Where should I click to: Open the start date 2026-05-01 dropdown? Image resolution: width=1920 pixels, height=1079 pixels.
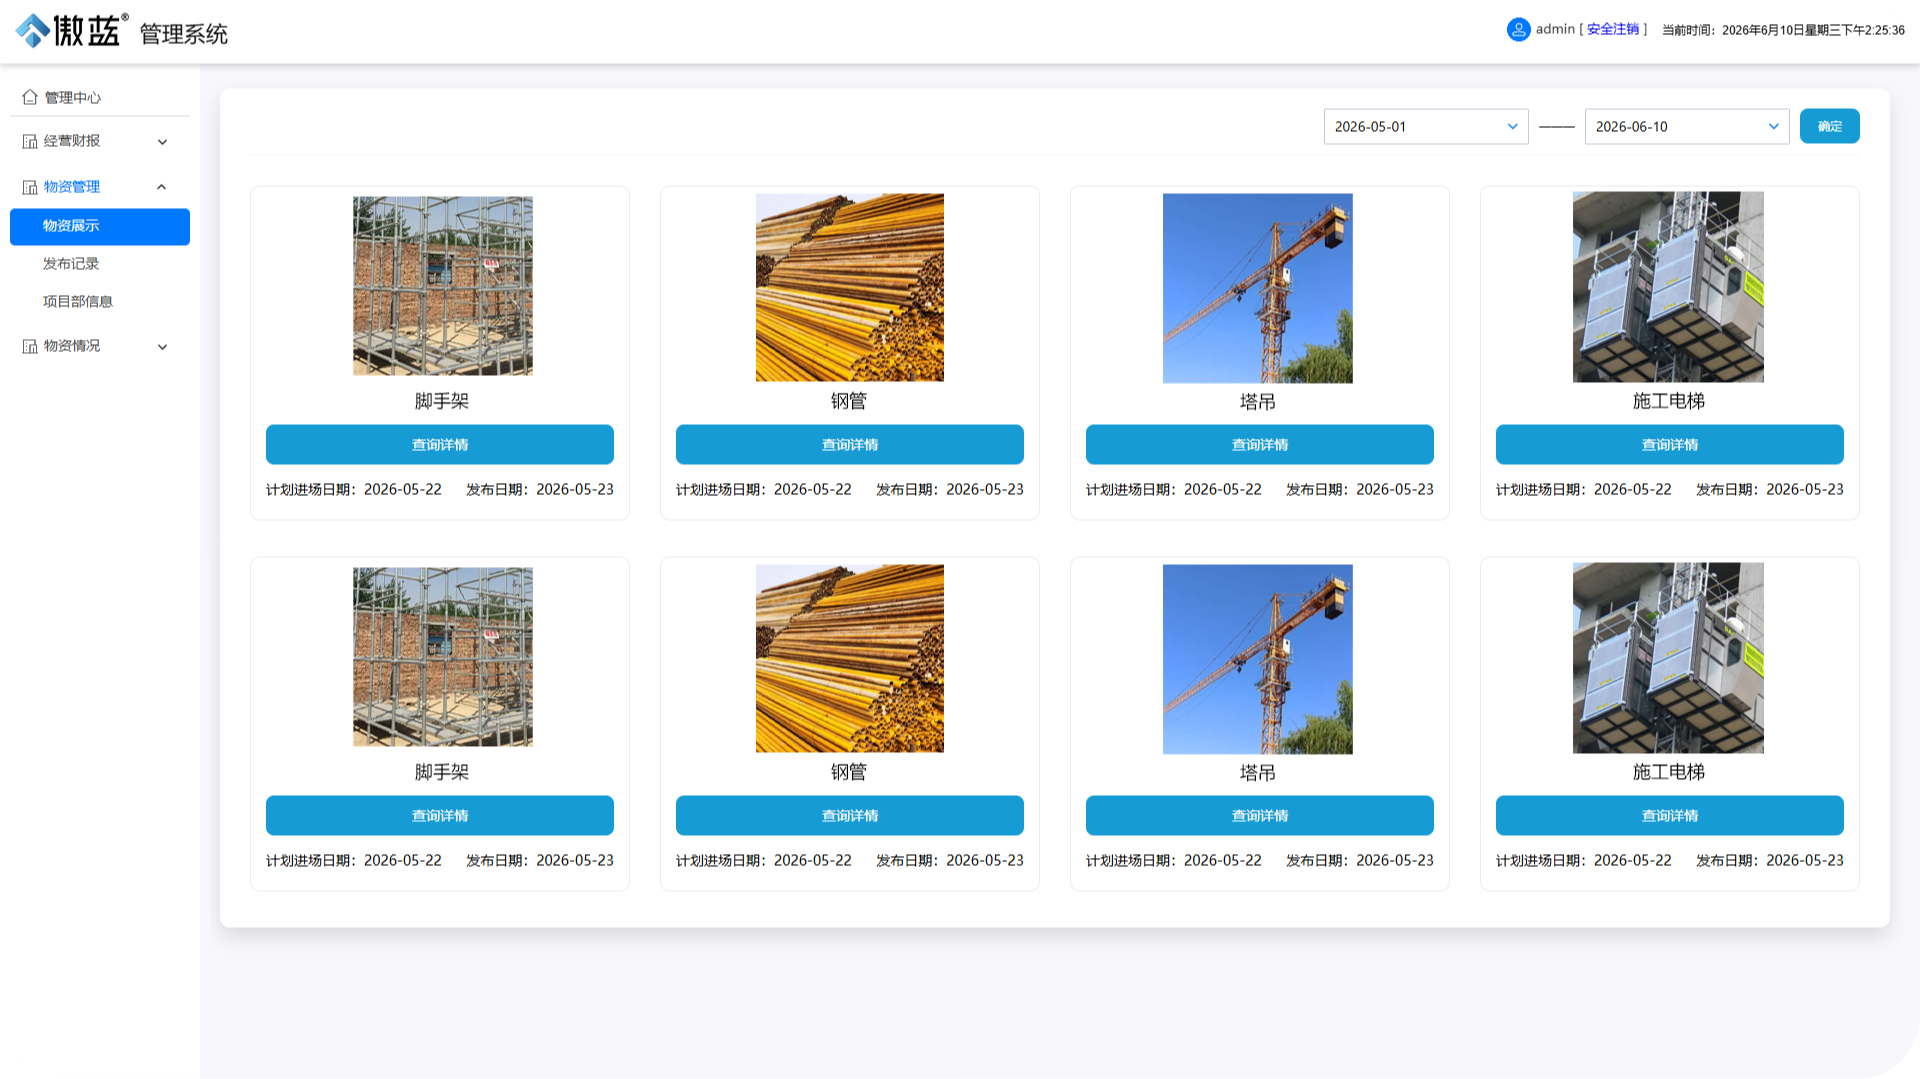(1426, 127)
